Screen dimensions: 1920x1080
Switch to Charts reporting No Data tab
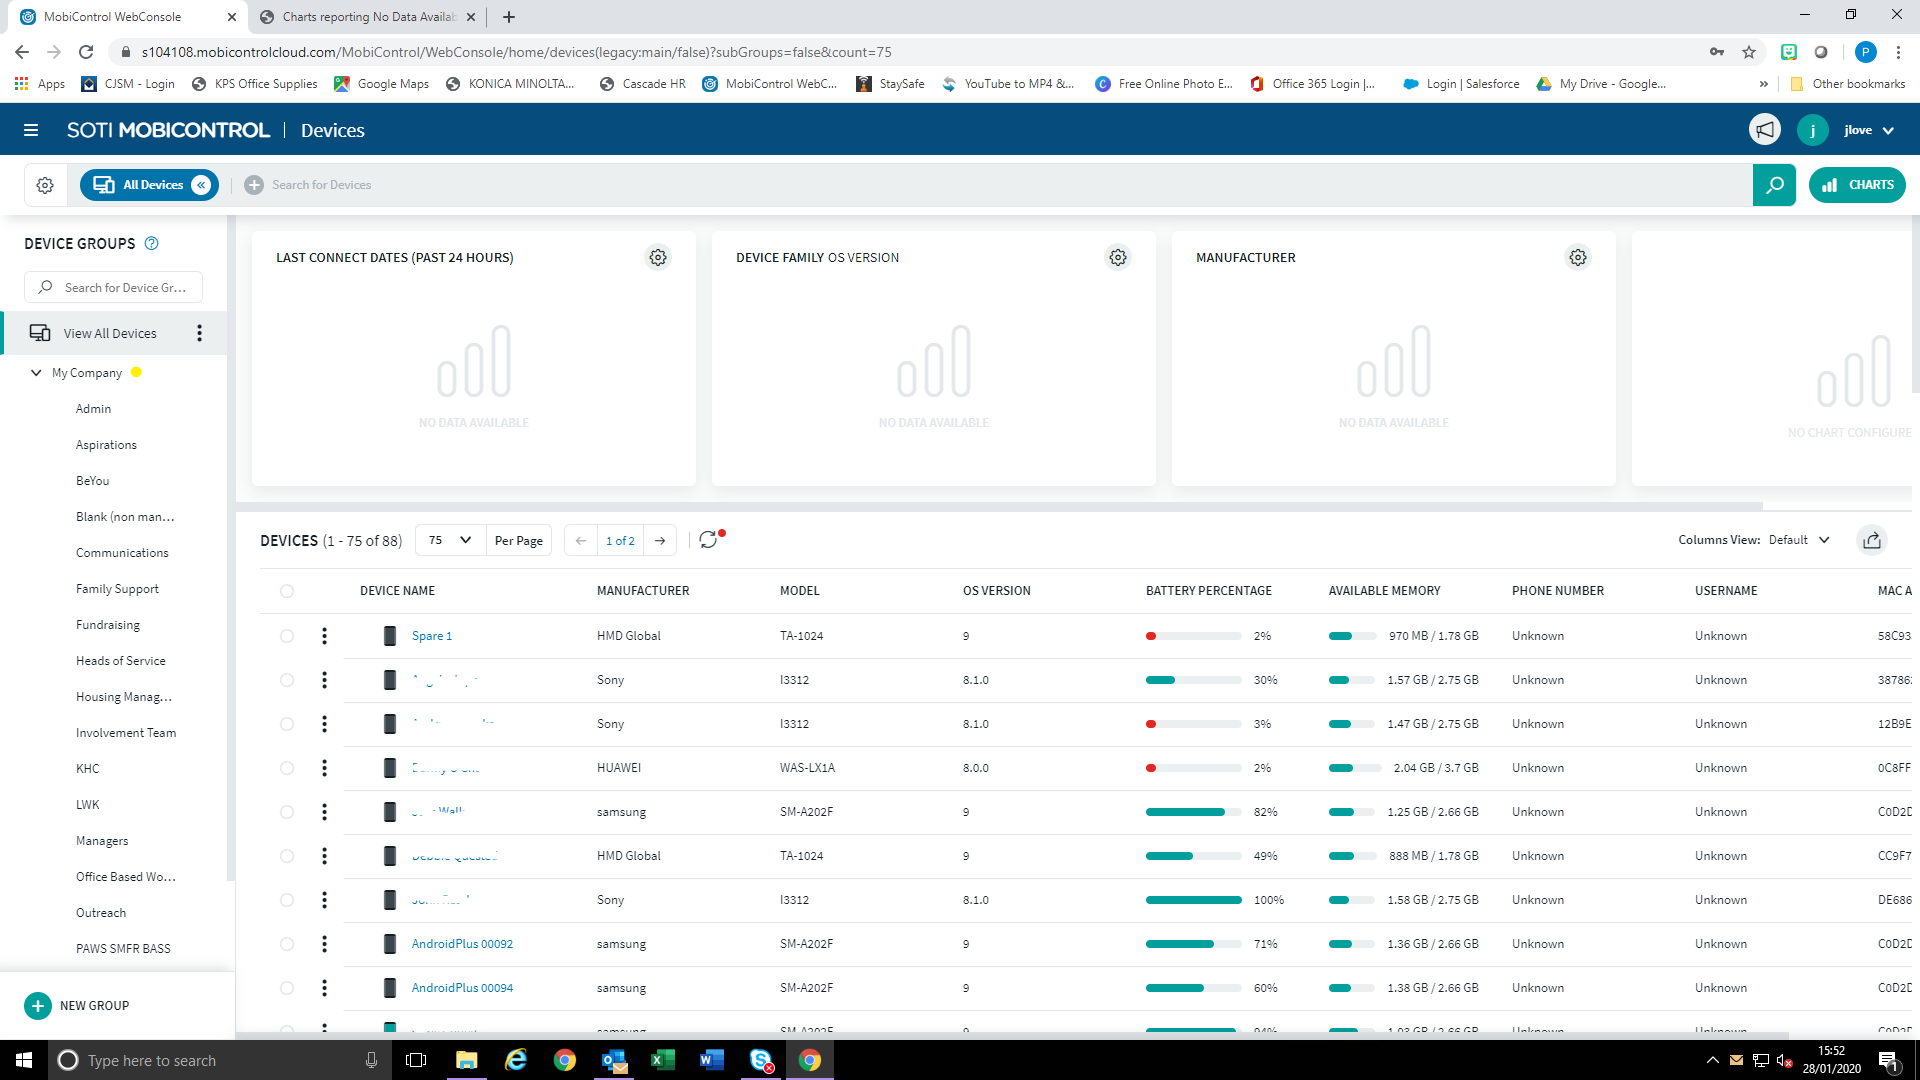click(x=366, y=17)
